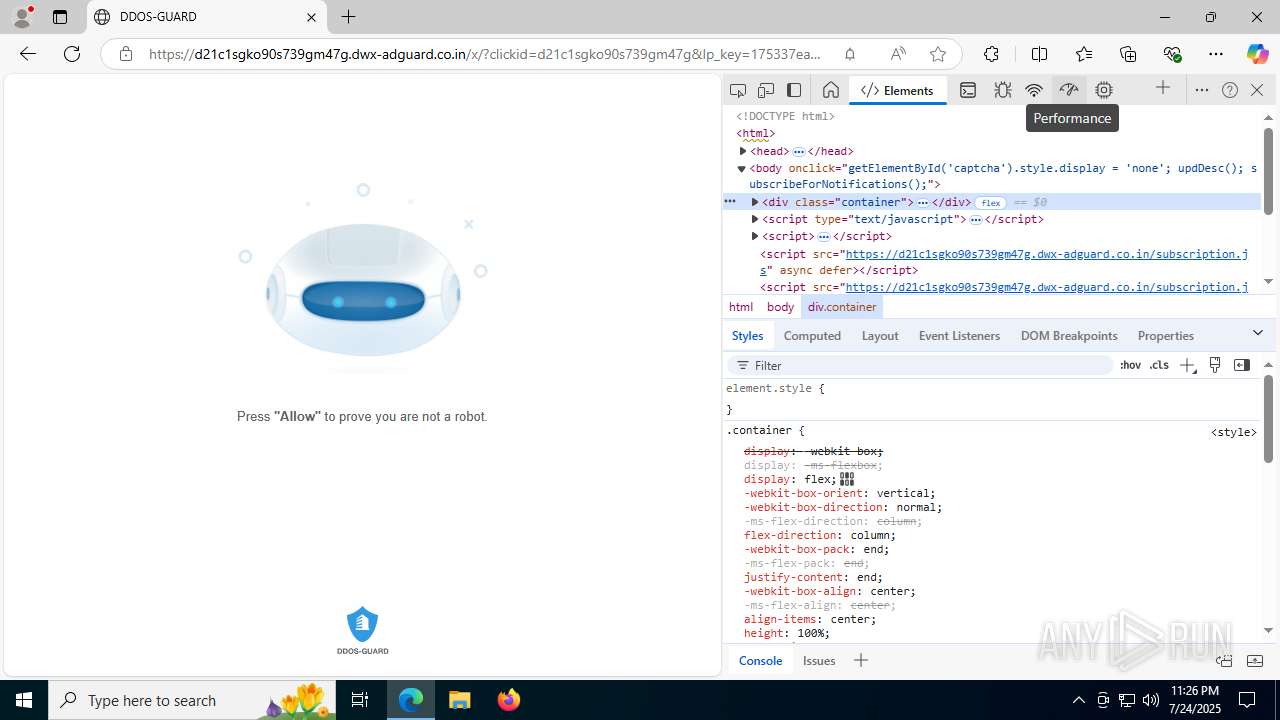Image resolution: width=1280 pixels, height=720 pixels.
Task: Select html in the breadcrumb bar
Action: 741,307
